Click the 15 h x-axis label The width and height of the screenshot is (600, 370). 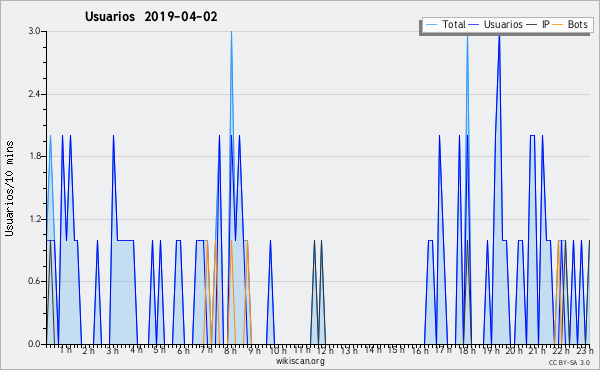point(396,350)
